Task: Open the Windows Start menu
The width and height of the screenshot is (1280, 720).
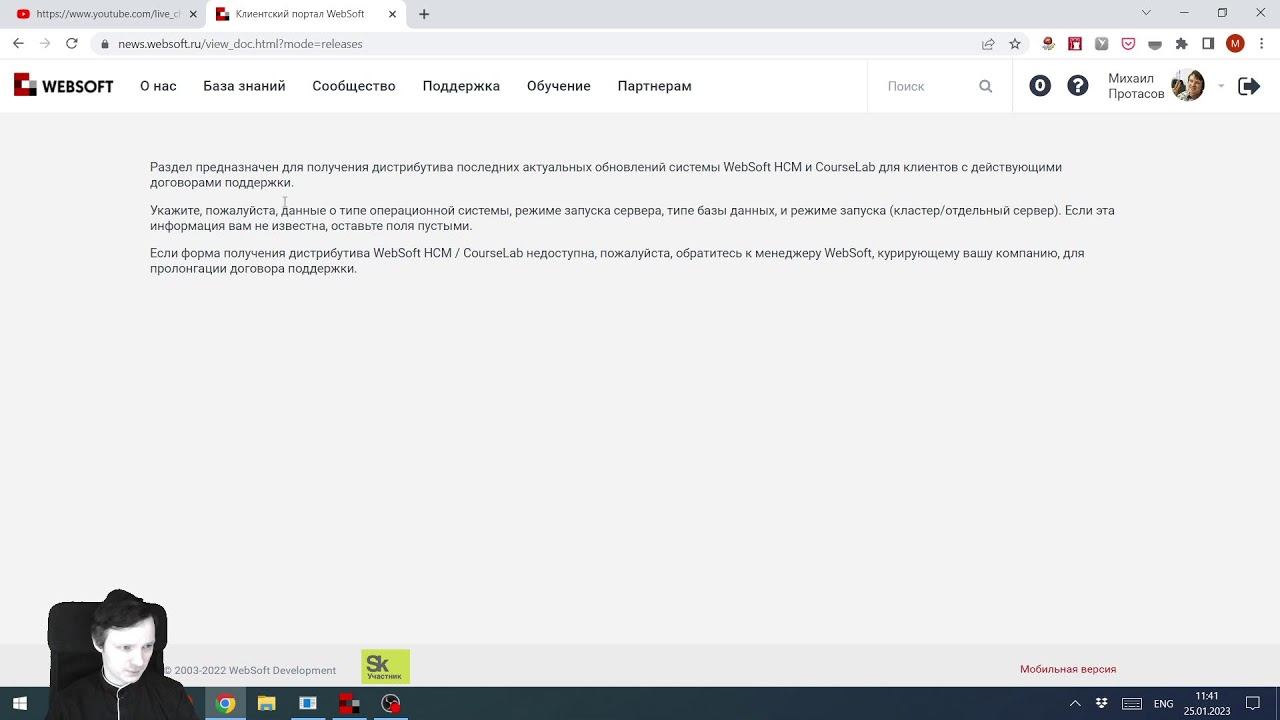Action: coord(20,704)
